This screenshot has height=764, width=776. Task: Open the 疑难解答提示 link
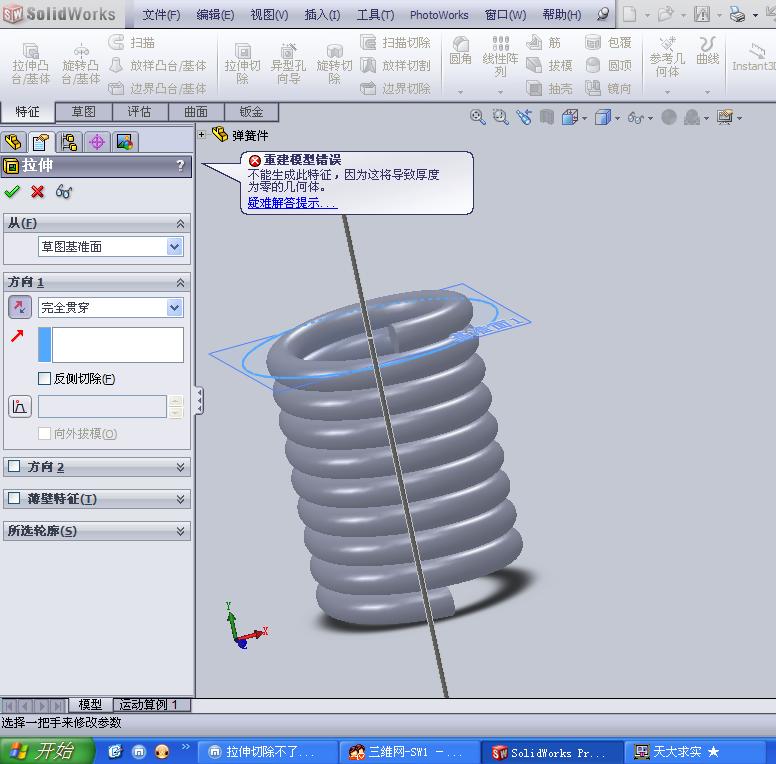292,203
